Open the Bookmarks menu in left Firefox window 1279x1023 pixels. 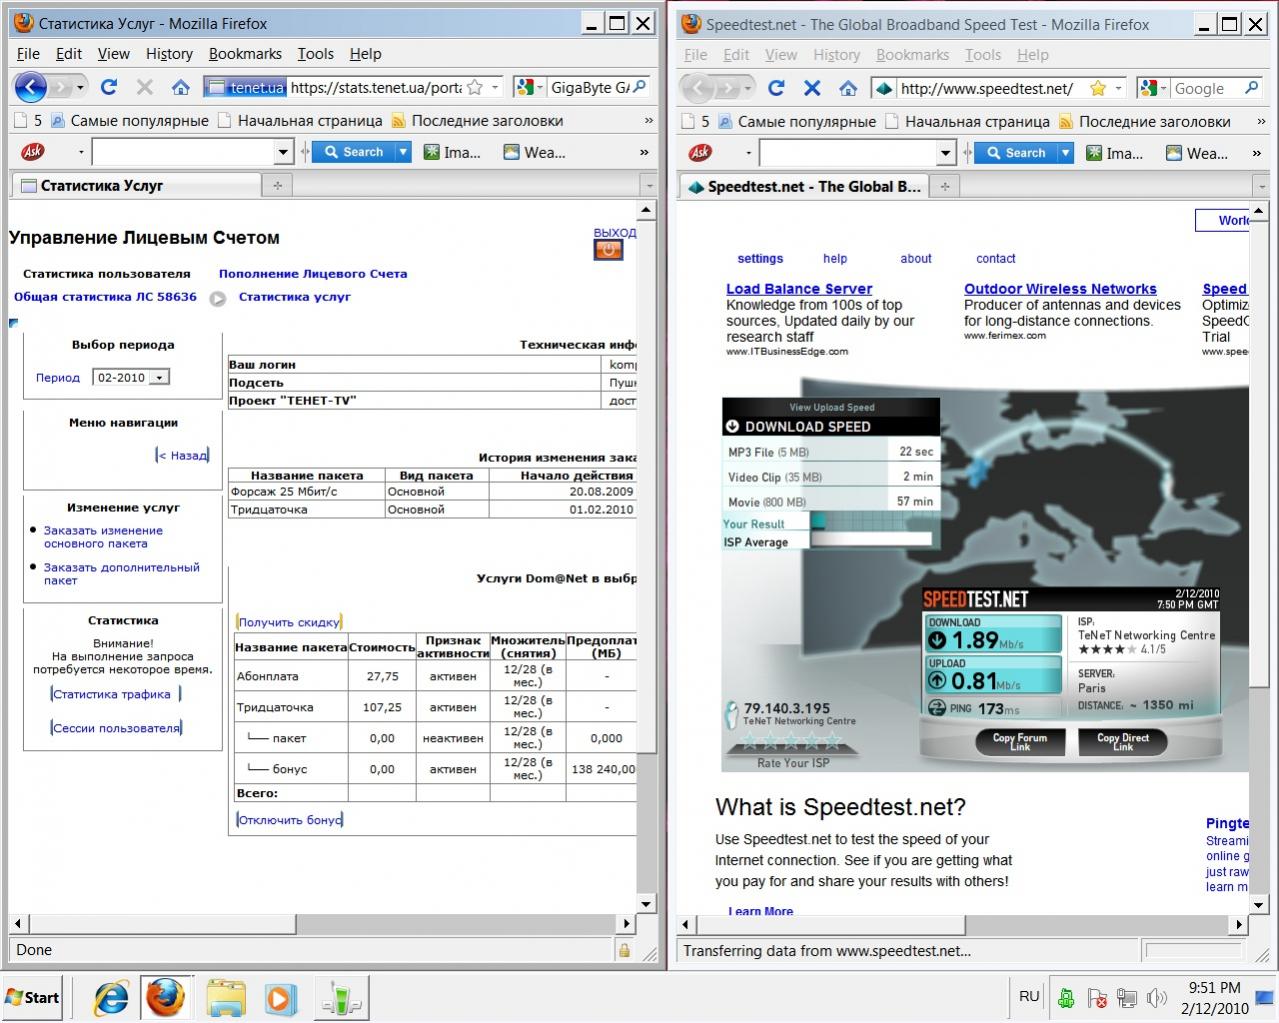(245, 54)
